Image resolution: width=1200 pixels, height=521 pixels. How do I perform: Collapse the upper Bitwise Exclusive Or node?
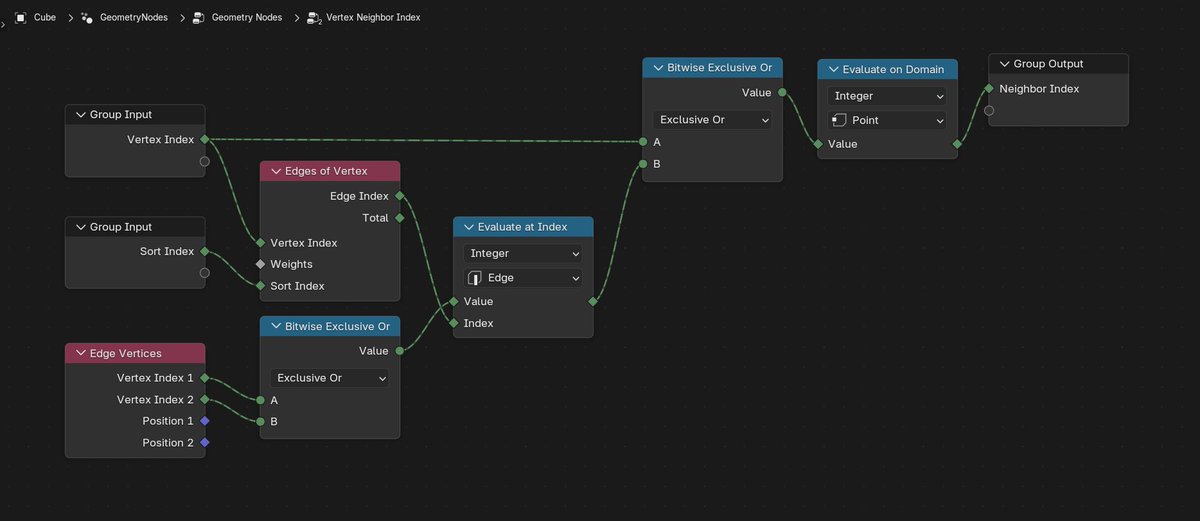[x=657, y=68]
